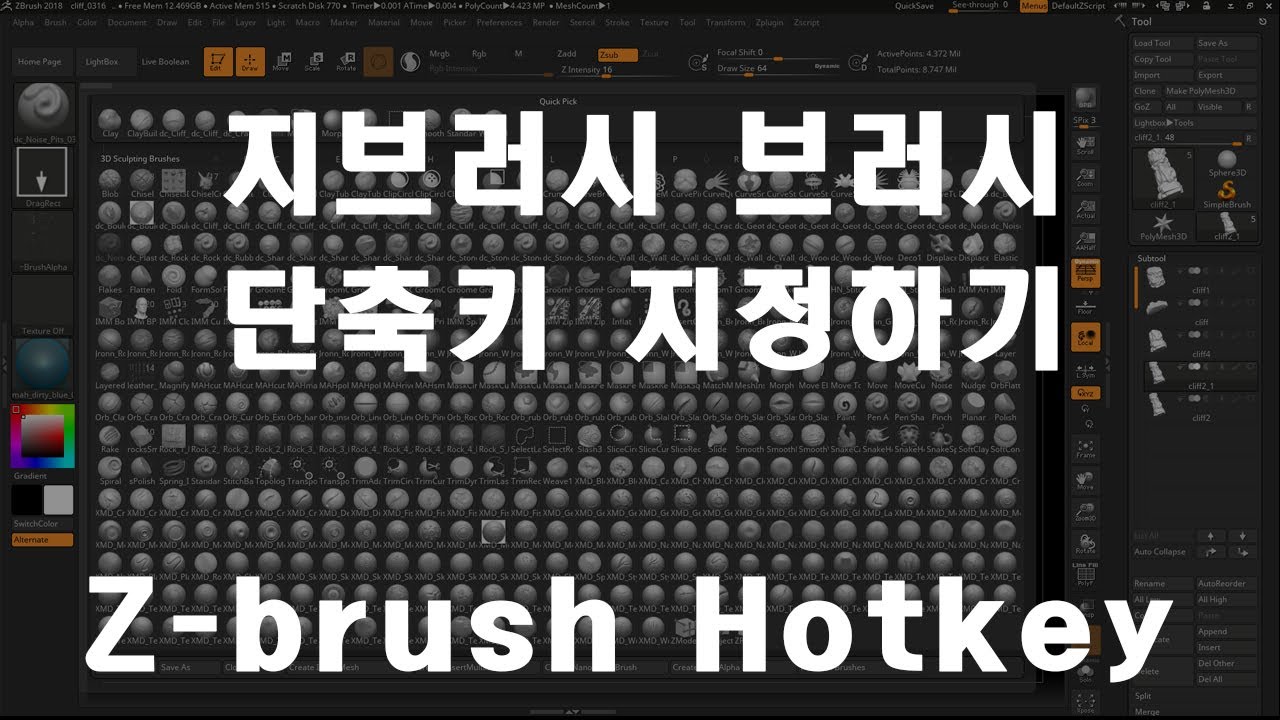Adjust the Draw Size slider
The image size is (1280, 720).
(780, 68)
